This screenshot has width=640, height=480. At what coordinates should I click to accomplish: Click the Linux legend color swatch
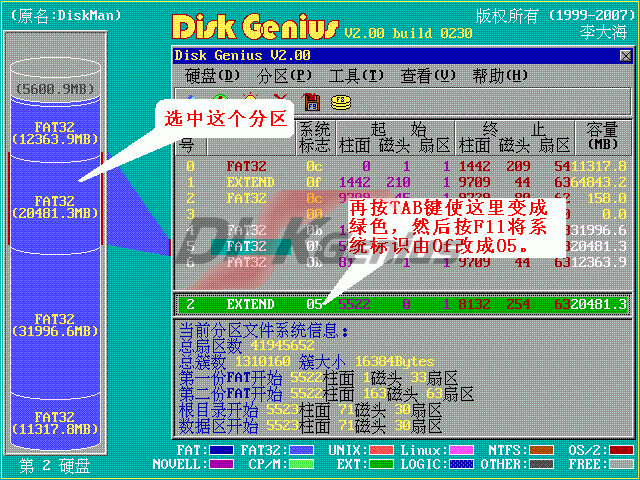point(461,450)
